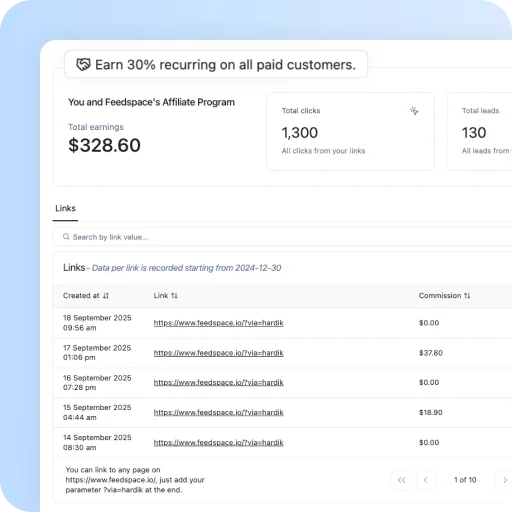This screenshot has width=512, height=512.
Task: Click the 130 total leads value
Action: tap(474, 133)
